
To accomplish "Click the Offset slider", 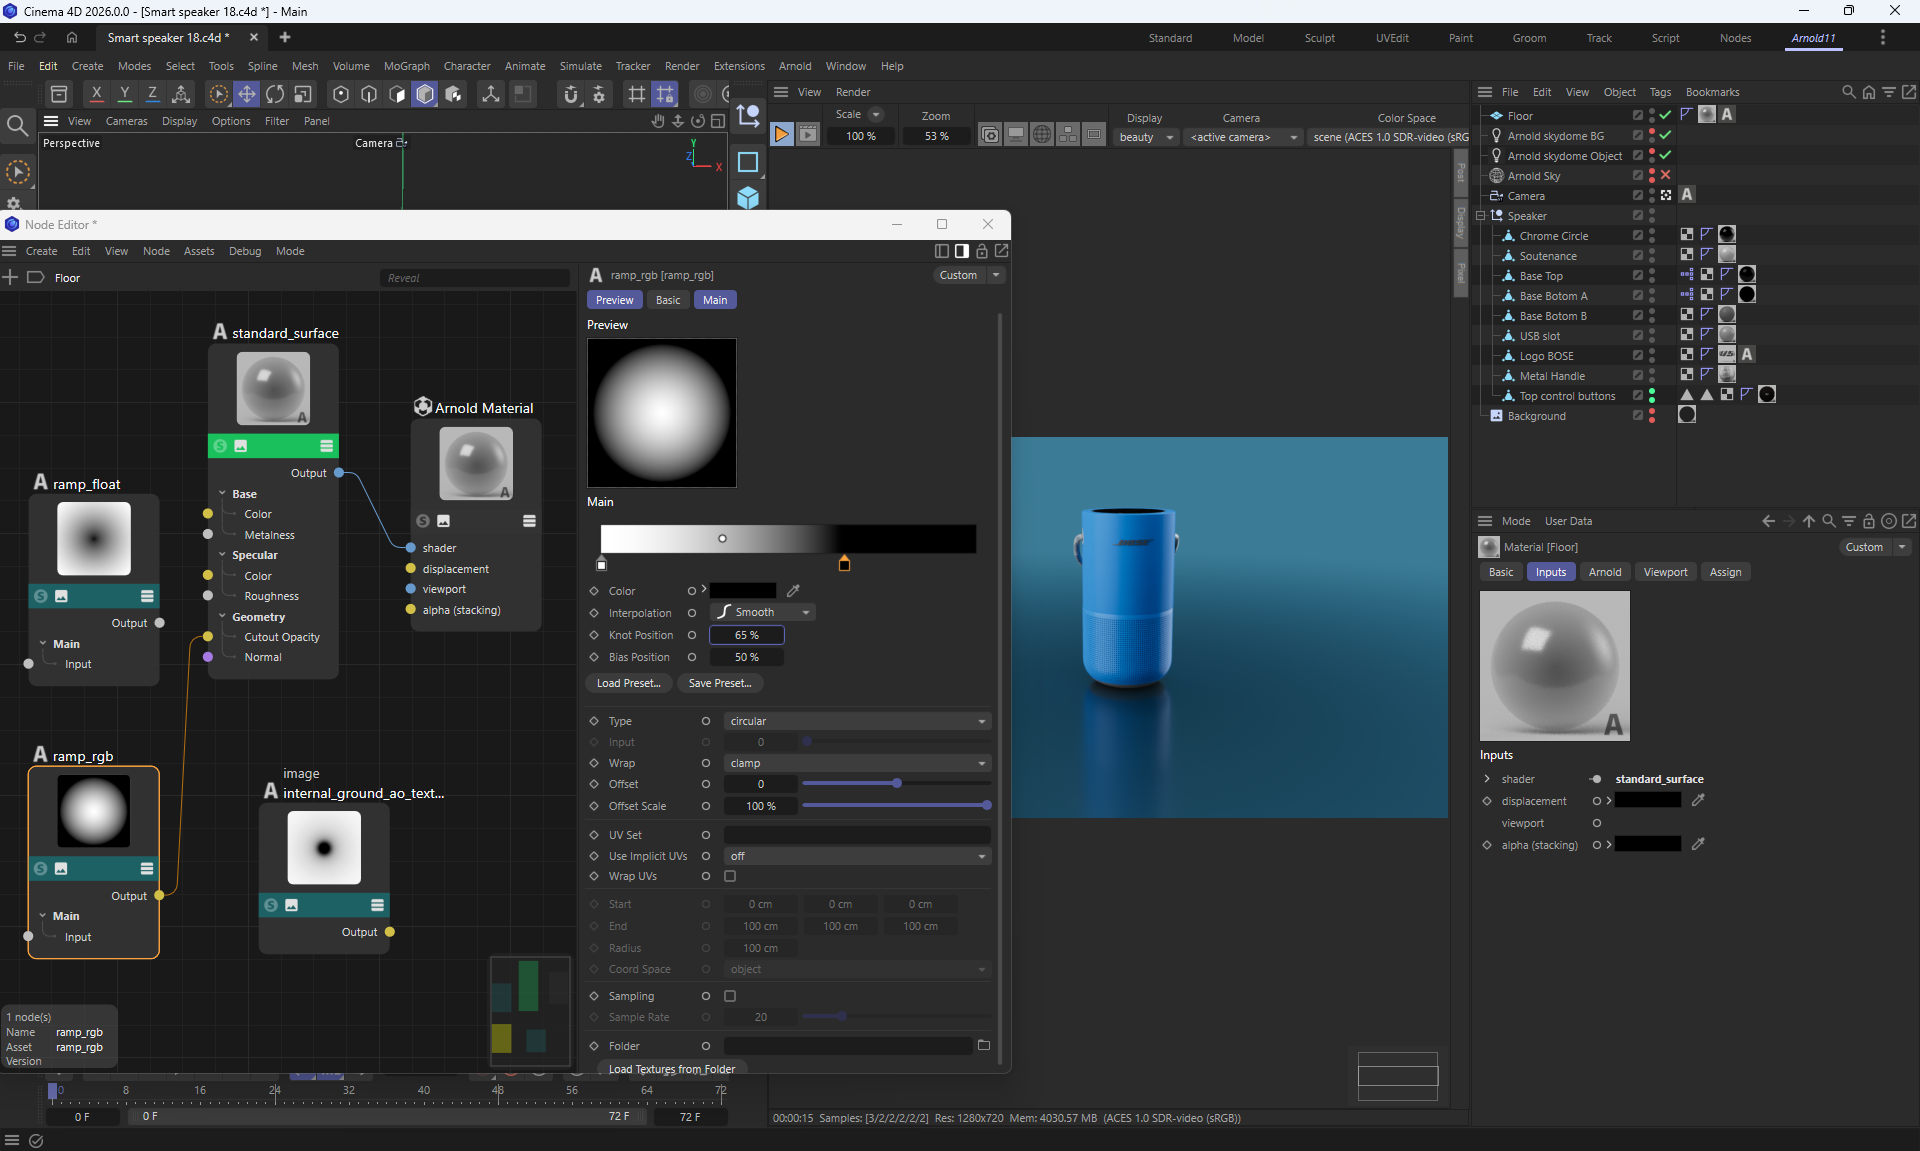I will pos(896,784).
